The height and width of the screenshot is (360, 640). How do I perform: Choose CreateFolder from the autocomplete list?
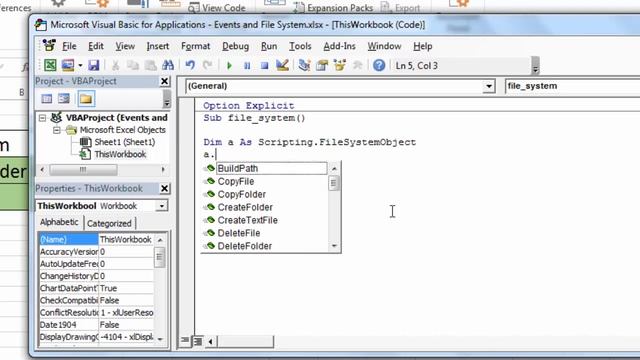tap(245, 207)
